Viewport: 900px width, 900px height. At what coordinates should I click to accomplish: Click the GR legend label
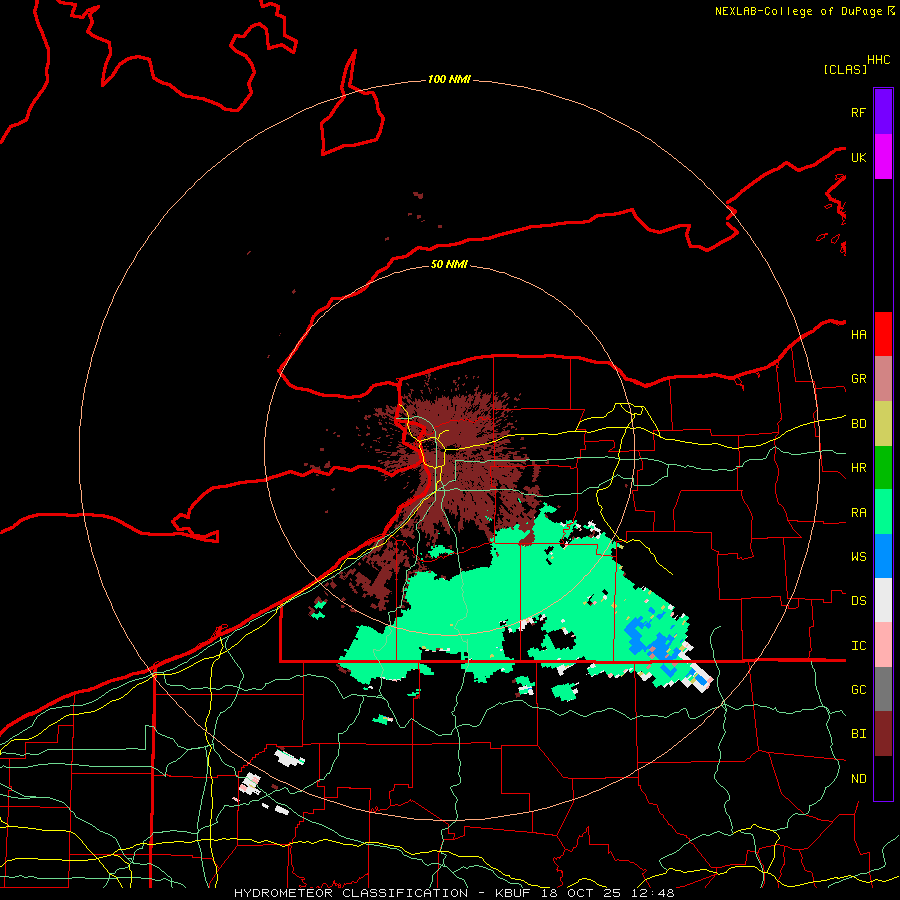click(x=858, y=379)
